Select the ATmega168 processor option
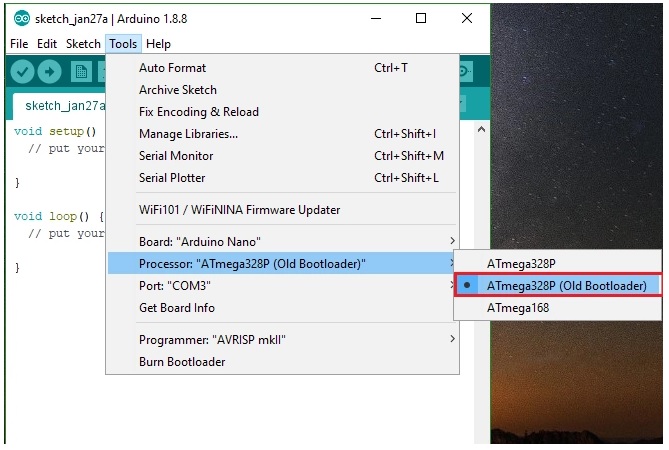The width and height of the screenshot is (669, 450). [x=517, y=308]
